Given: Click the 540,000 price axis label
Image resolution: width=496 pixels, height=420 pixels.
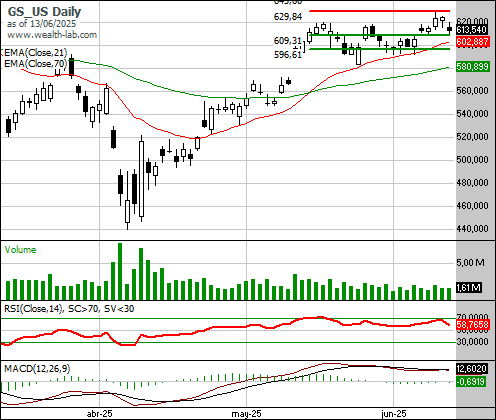Looking at the screenshot, I should click(472, 114).
